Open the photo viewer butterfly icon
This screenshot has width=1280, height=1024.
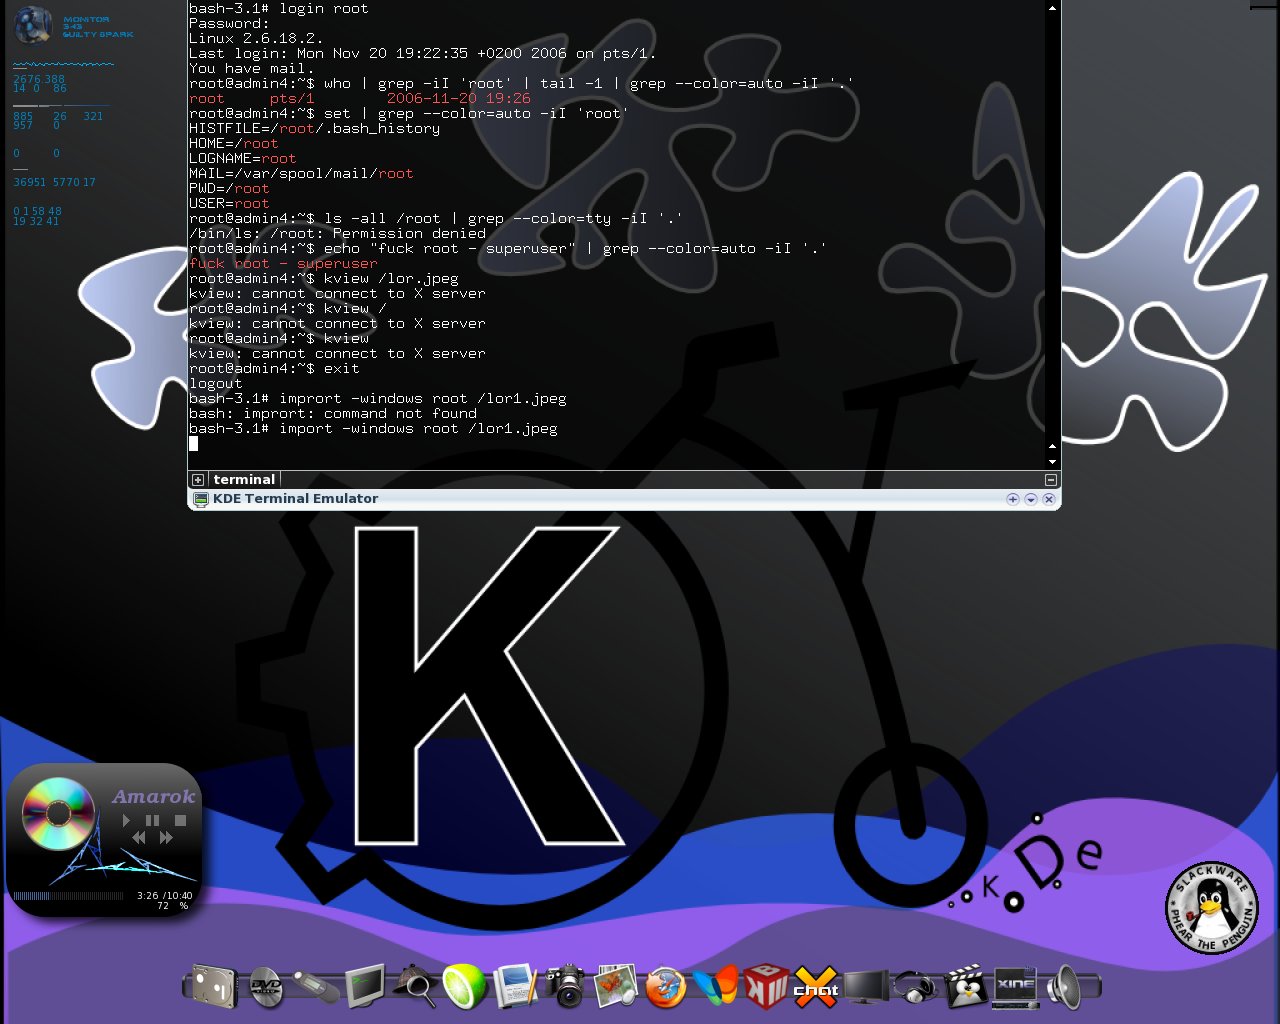tap(615, 986)
